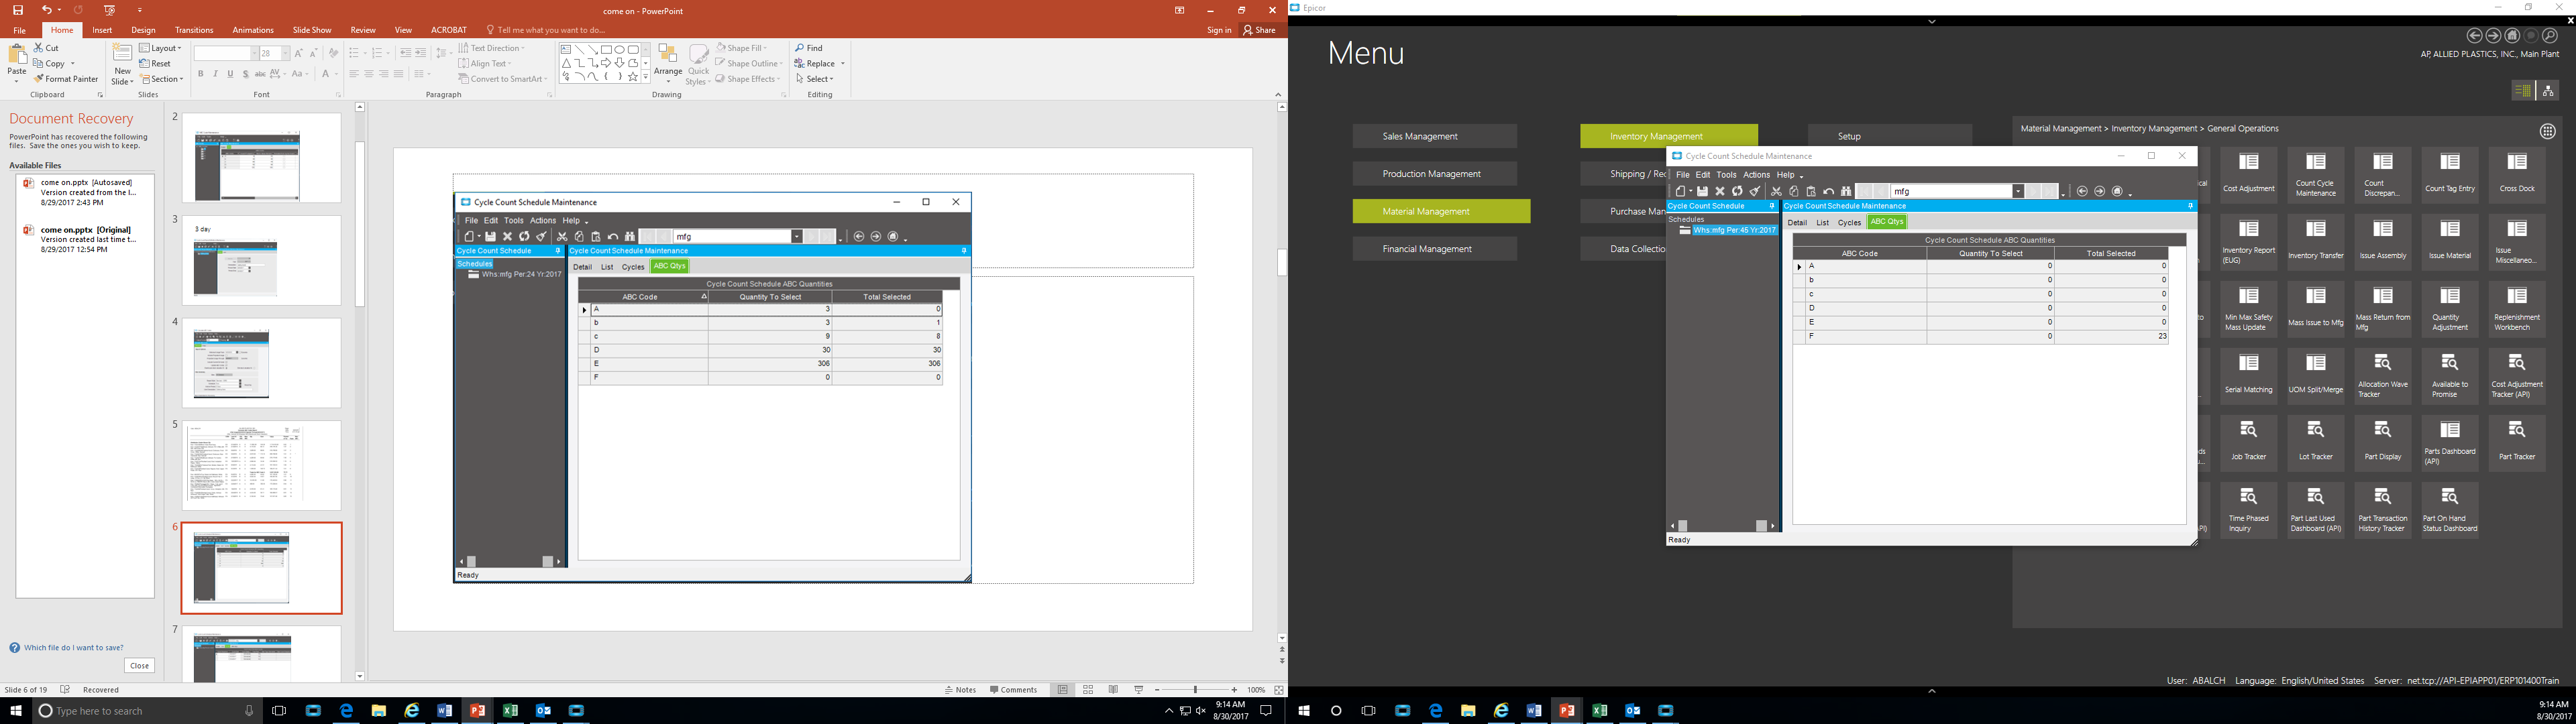The width and height of the screenshot is (2576, 724).
Task: Toggle PowerPoint Comments pane in status bar
Action: 1013,690
